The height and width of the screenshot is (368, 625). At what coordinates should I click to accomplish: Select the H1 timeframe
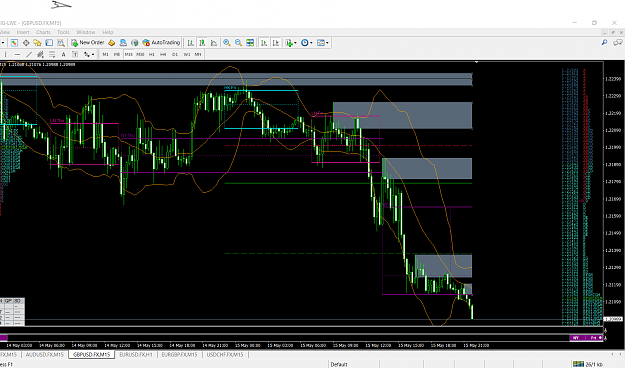click(x=151, y=54)
